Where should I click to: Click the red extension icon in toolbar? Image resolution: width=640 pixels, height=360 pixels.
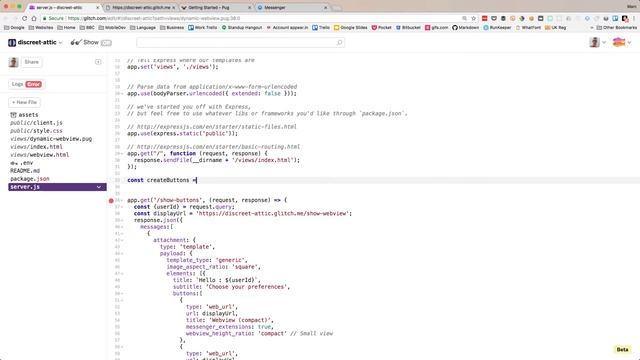(484, 18)
